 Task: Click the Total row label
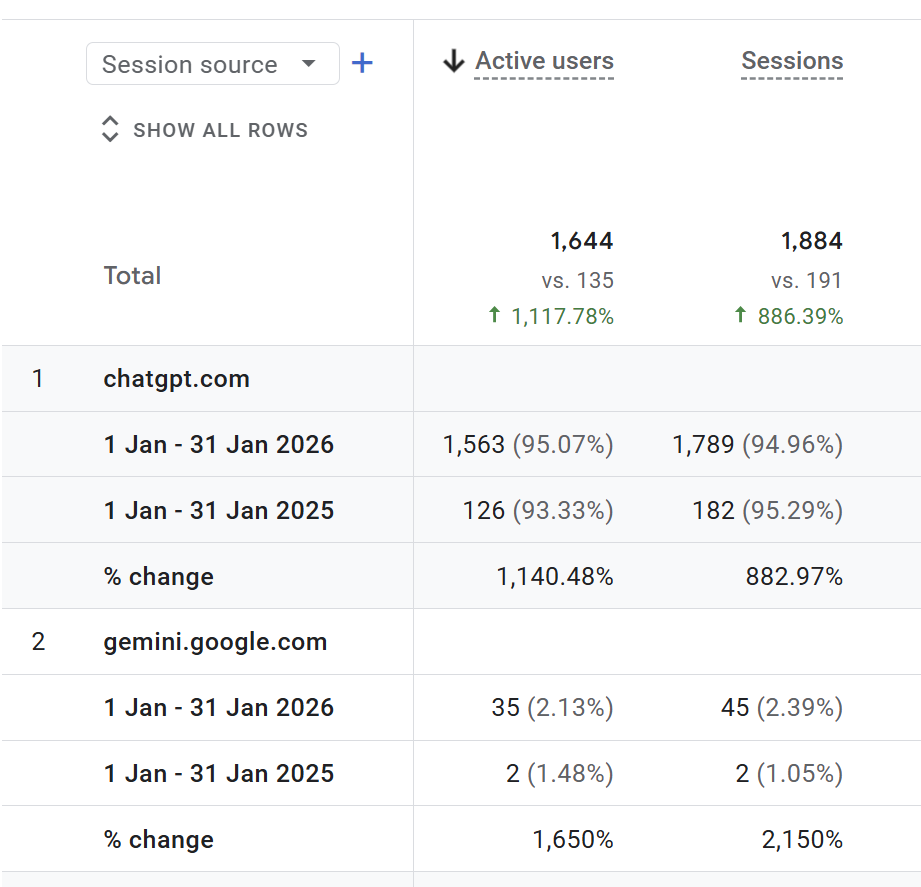pyautogui.click(x=132, y=275)
